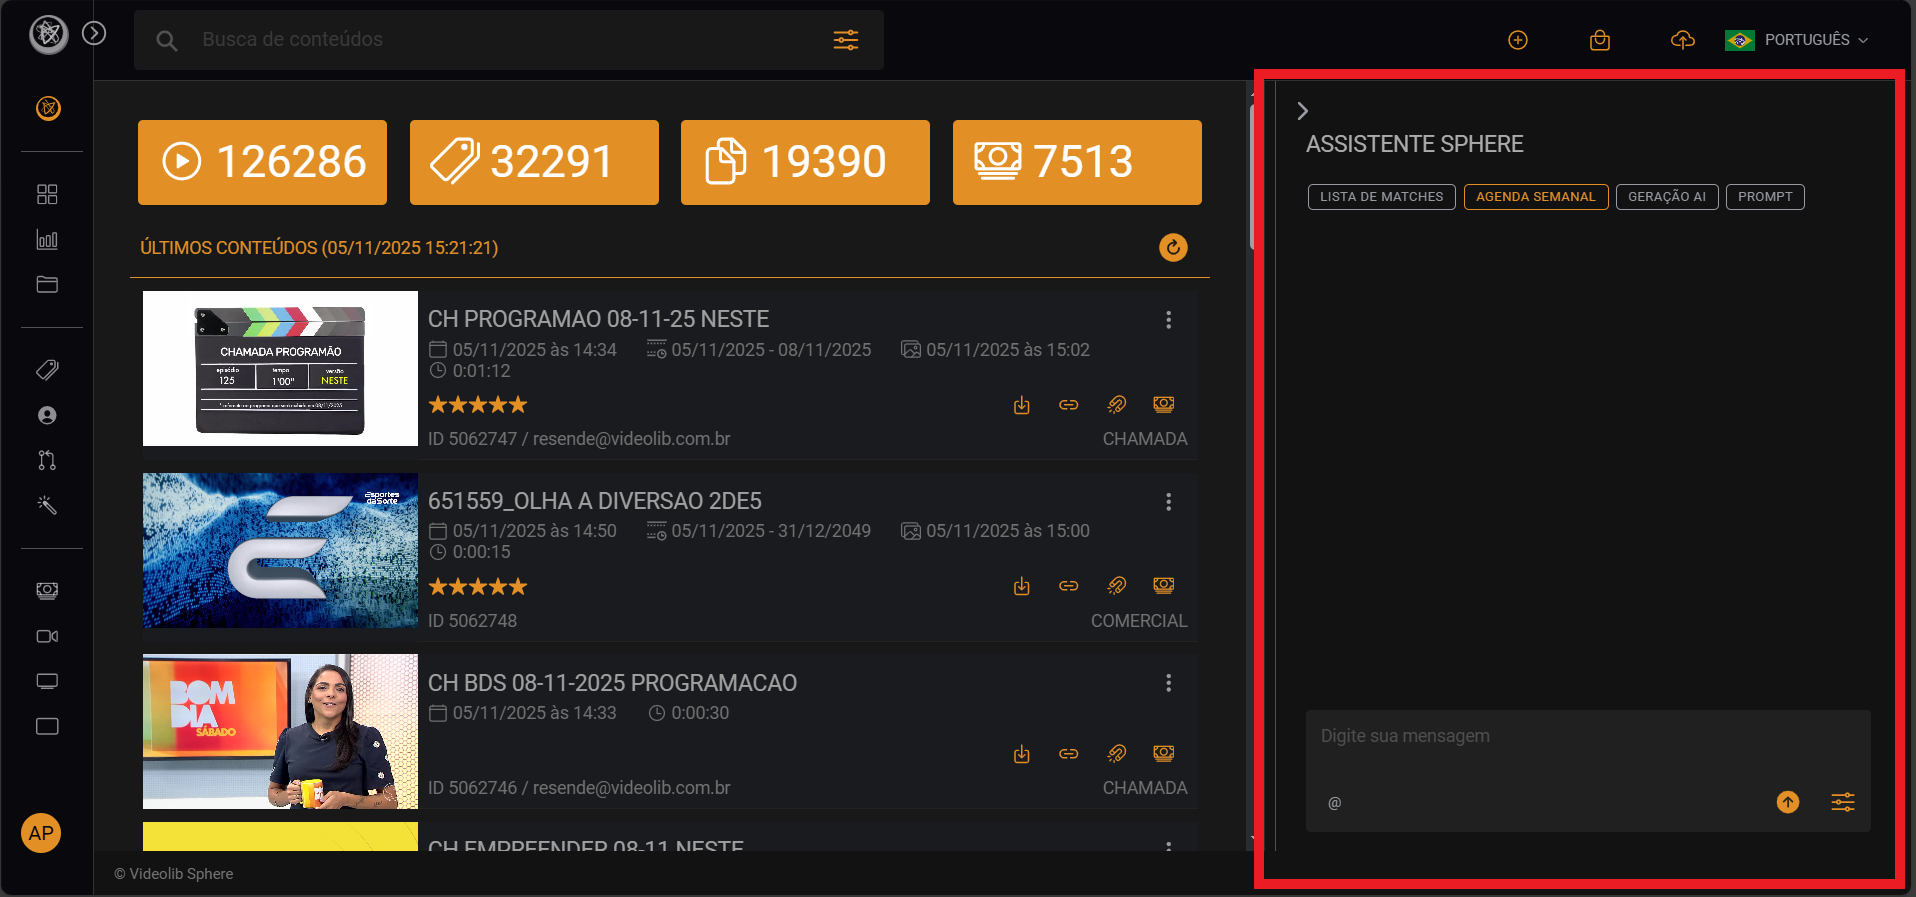Click the content list vertical scrollbar

(x=1252, y=175)
